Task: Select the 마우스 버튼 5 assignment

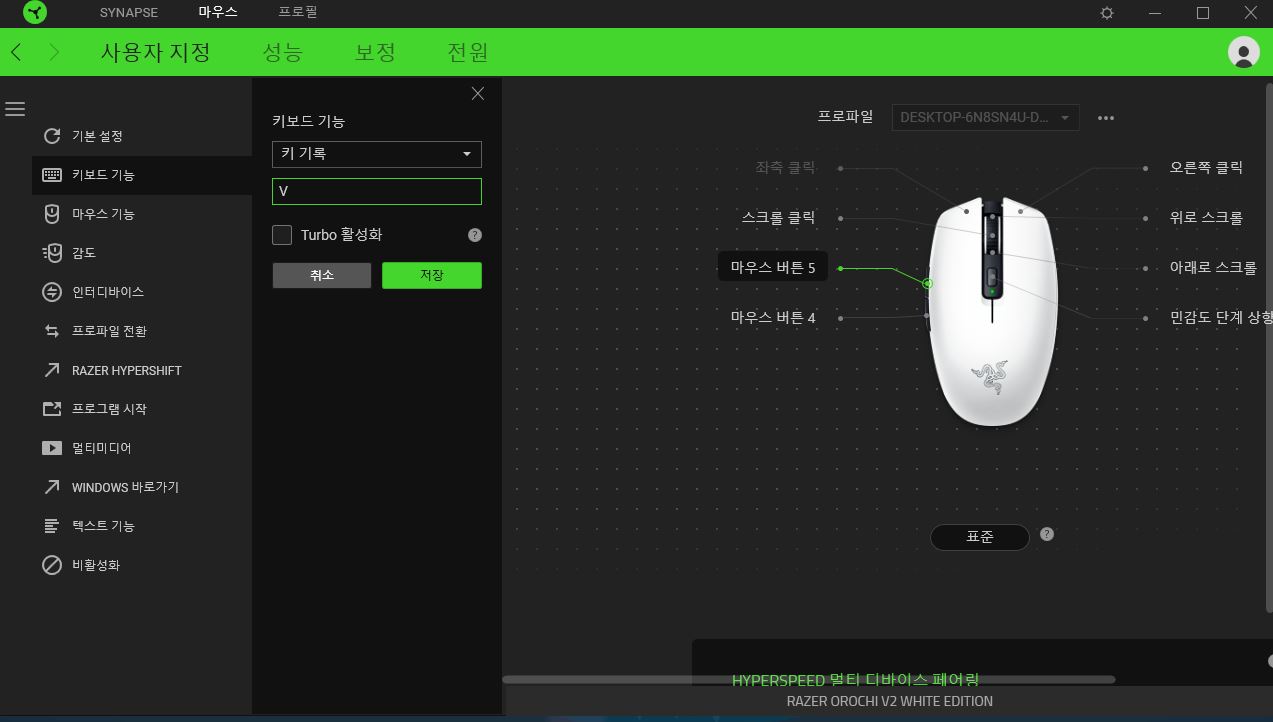Action: (773, 267)
